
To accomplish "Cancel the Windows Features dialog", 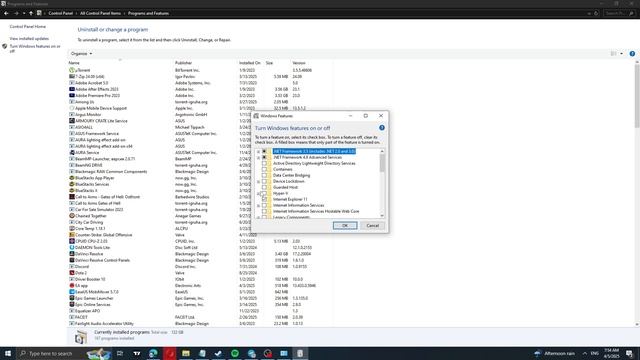I will pyautogui.click(x=372, y=225).
